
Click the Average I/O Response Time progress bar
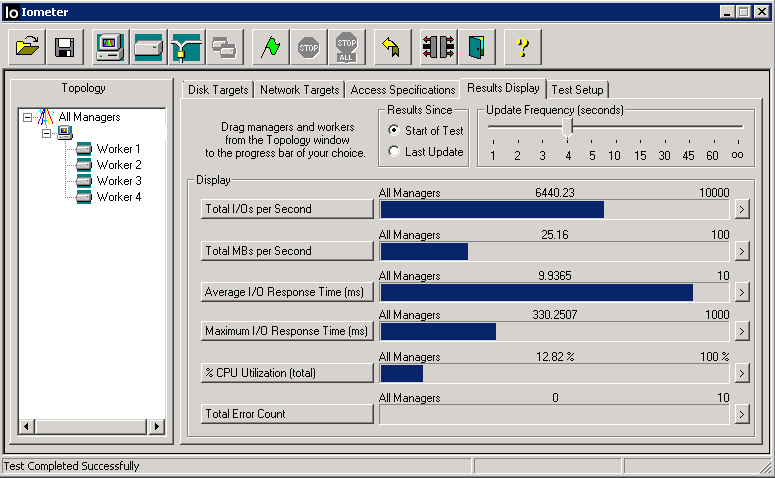554,293
